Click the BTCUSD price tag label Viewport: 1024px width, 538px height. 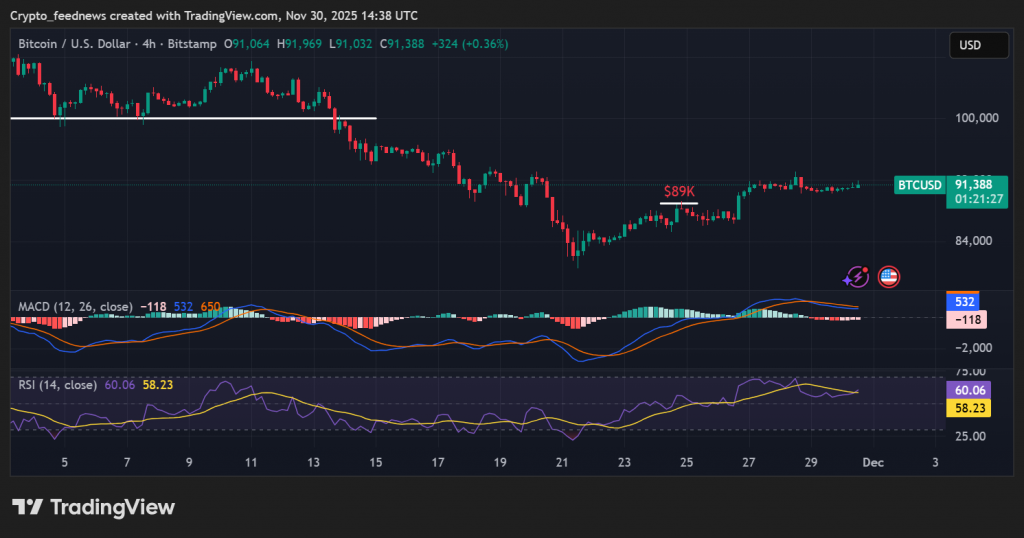[919, 185]
